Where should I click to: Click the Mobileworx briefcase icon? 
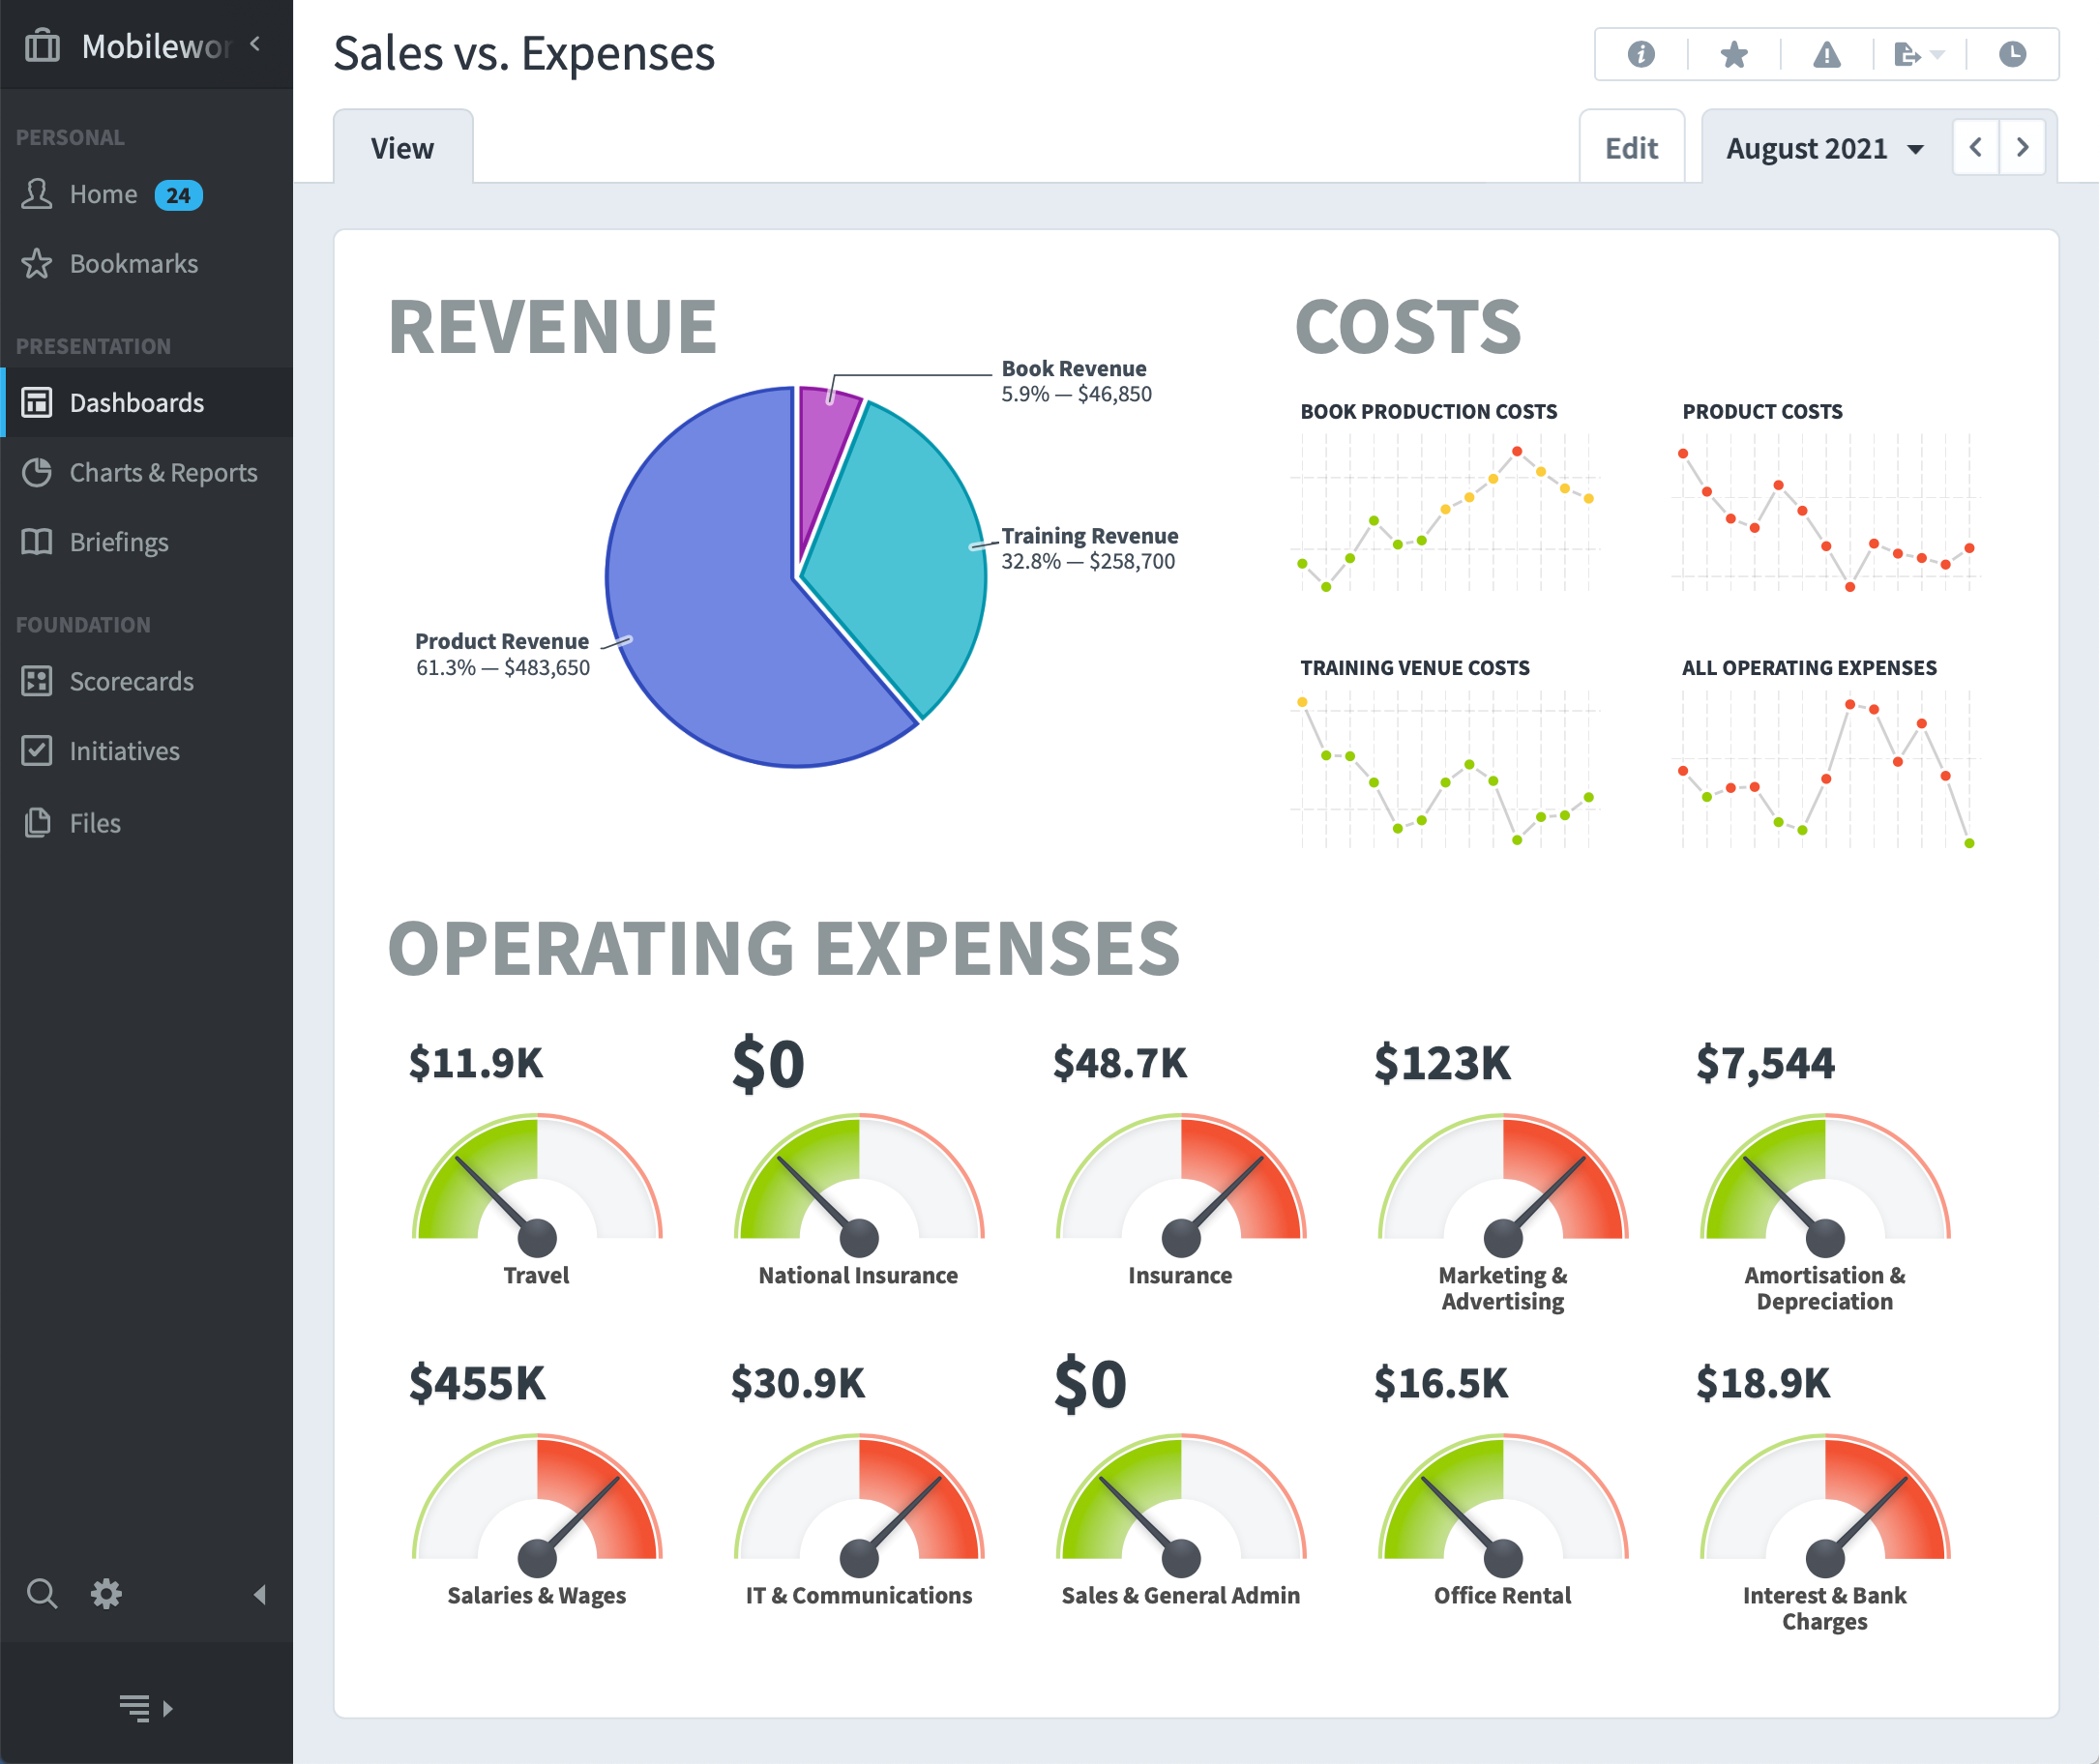(42, 45)
